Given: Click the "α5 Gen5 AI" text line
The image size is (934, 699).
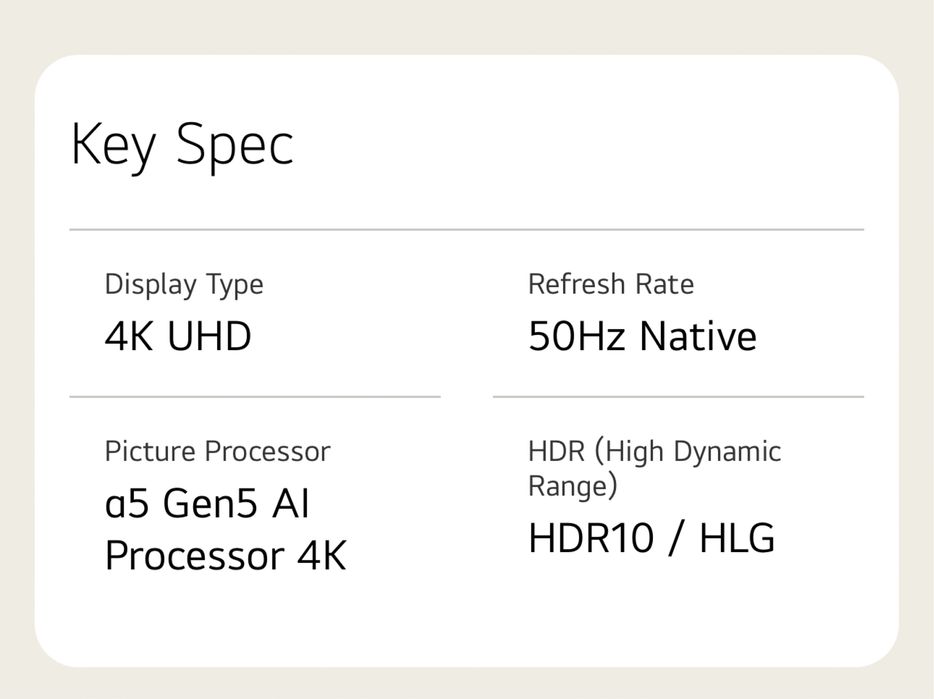Looking at the screenshot, I should (207, 503).
